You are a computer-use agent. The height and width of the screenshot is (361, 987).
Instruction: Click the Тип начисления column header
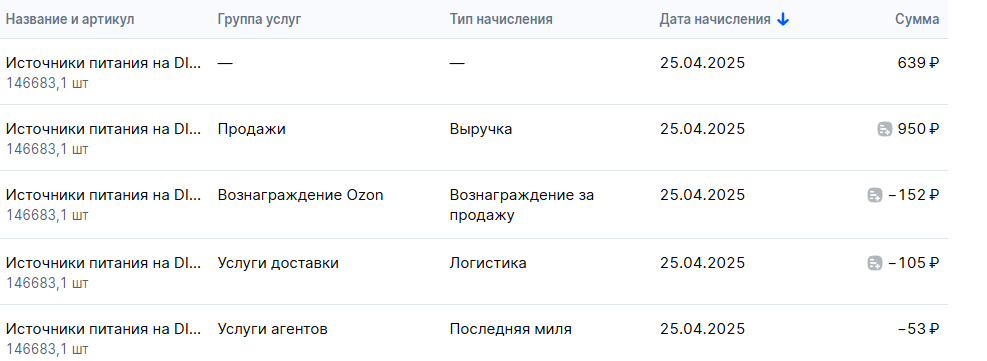coord(501,19)
